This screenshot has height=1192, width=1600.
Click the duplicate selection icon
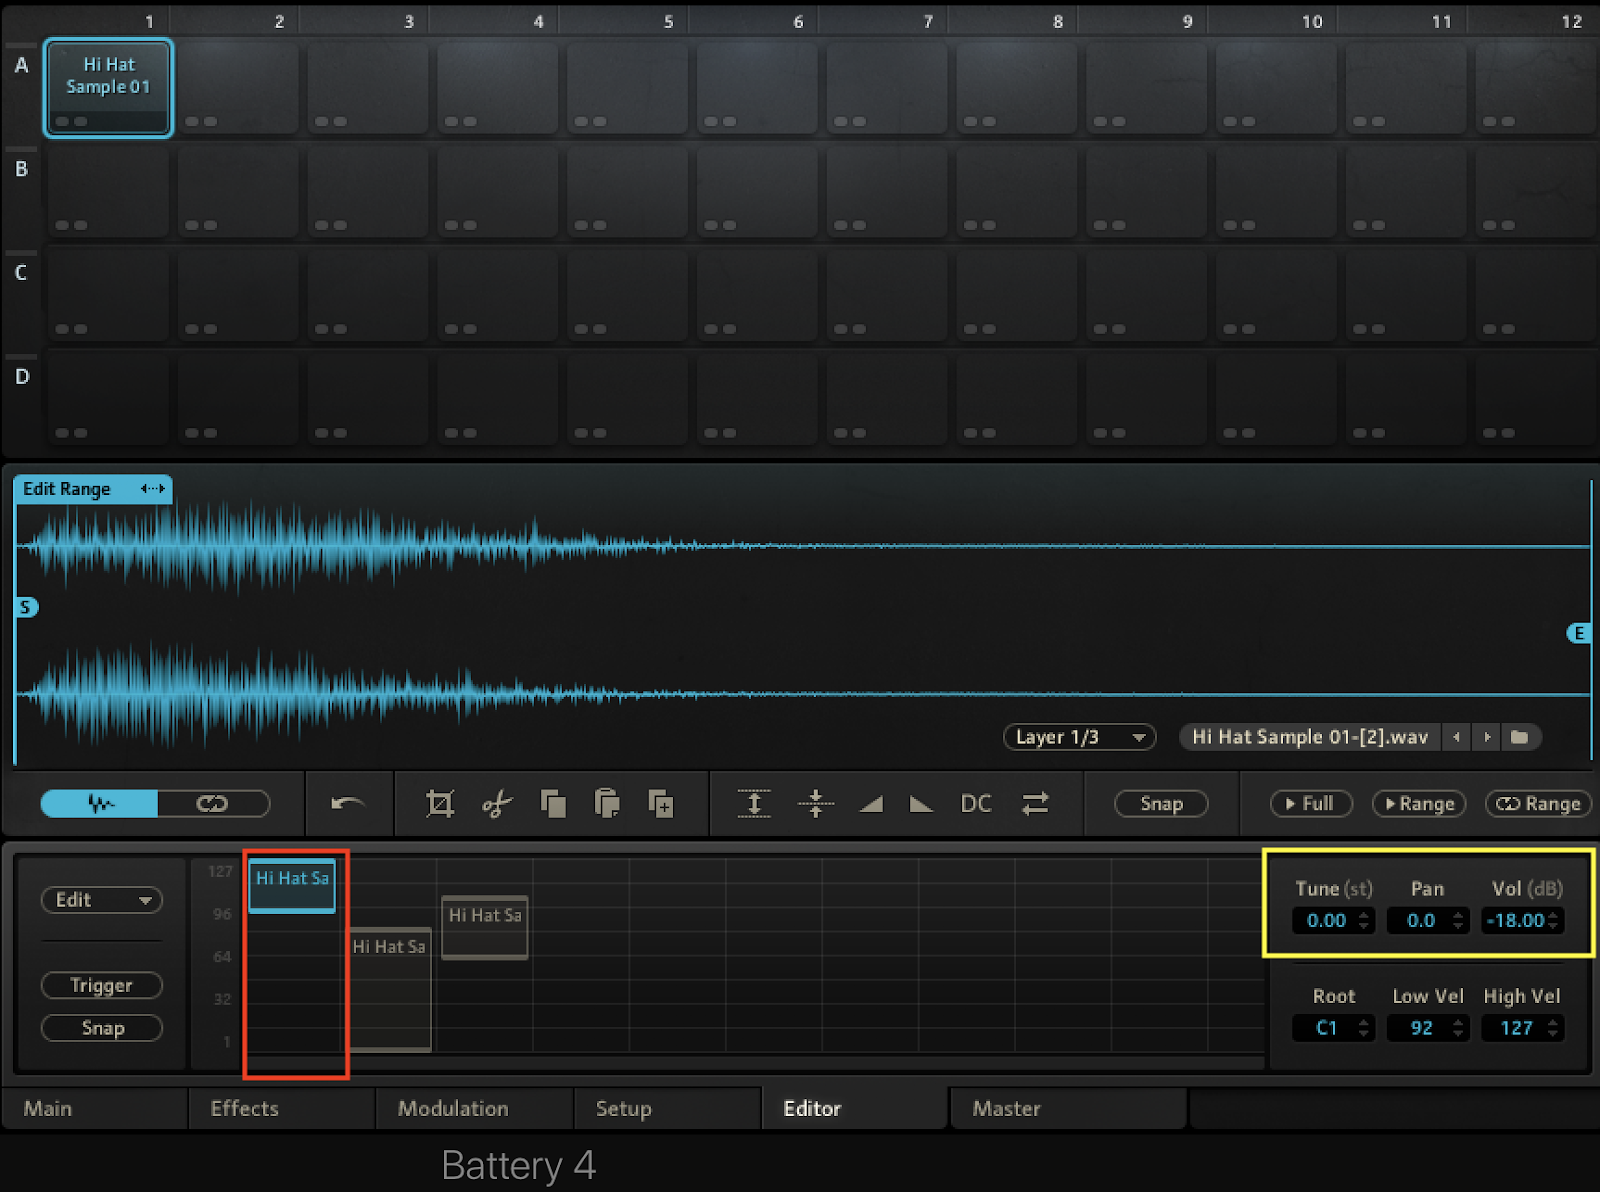[x=661, y=803]
